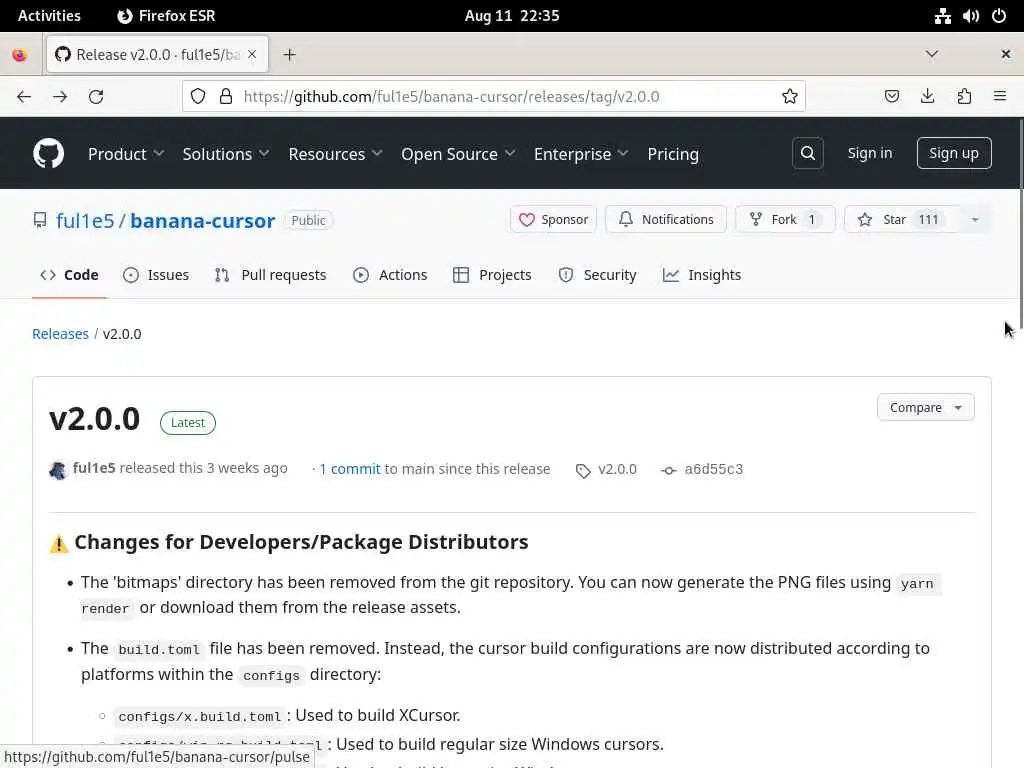Open Firefox application menu
The width and height of the screenshot is (1024, 768).
[1000, 96]
